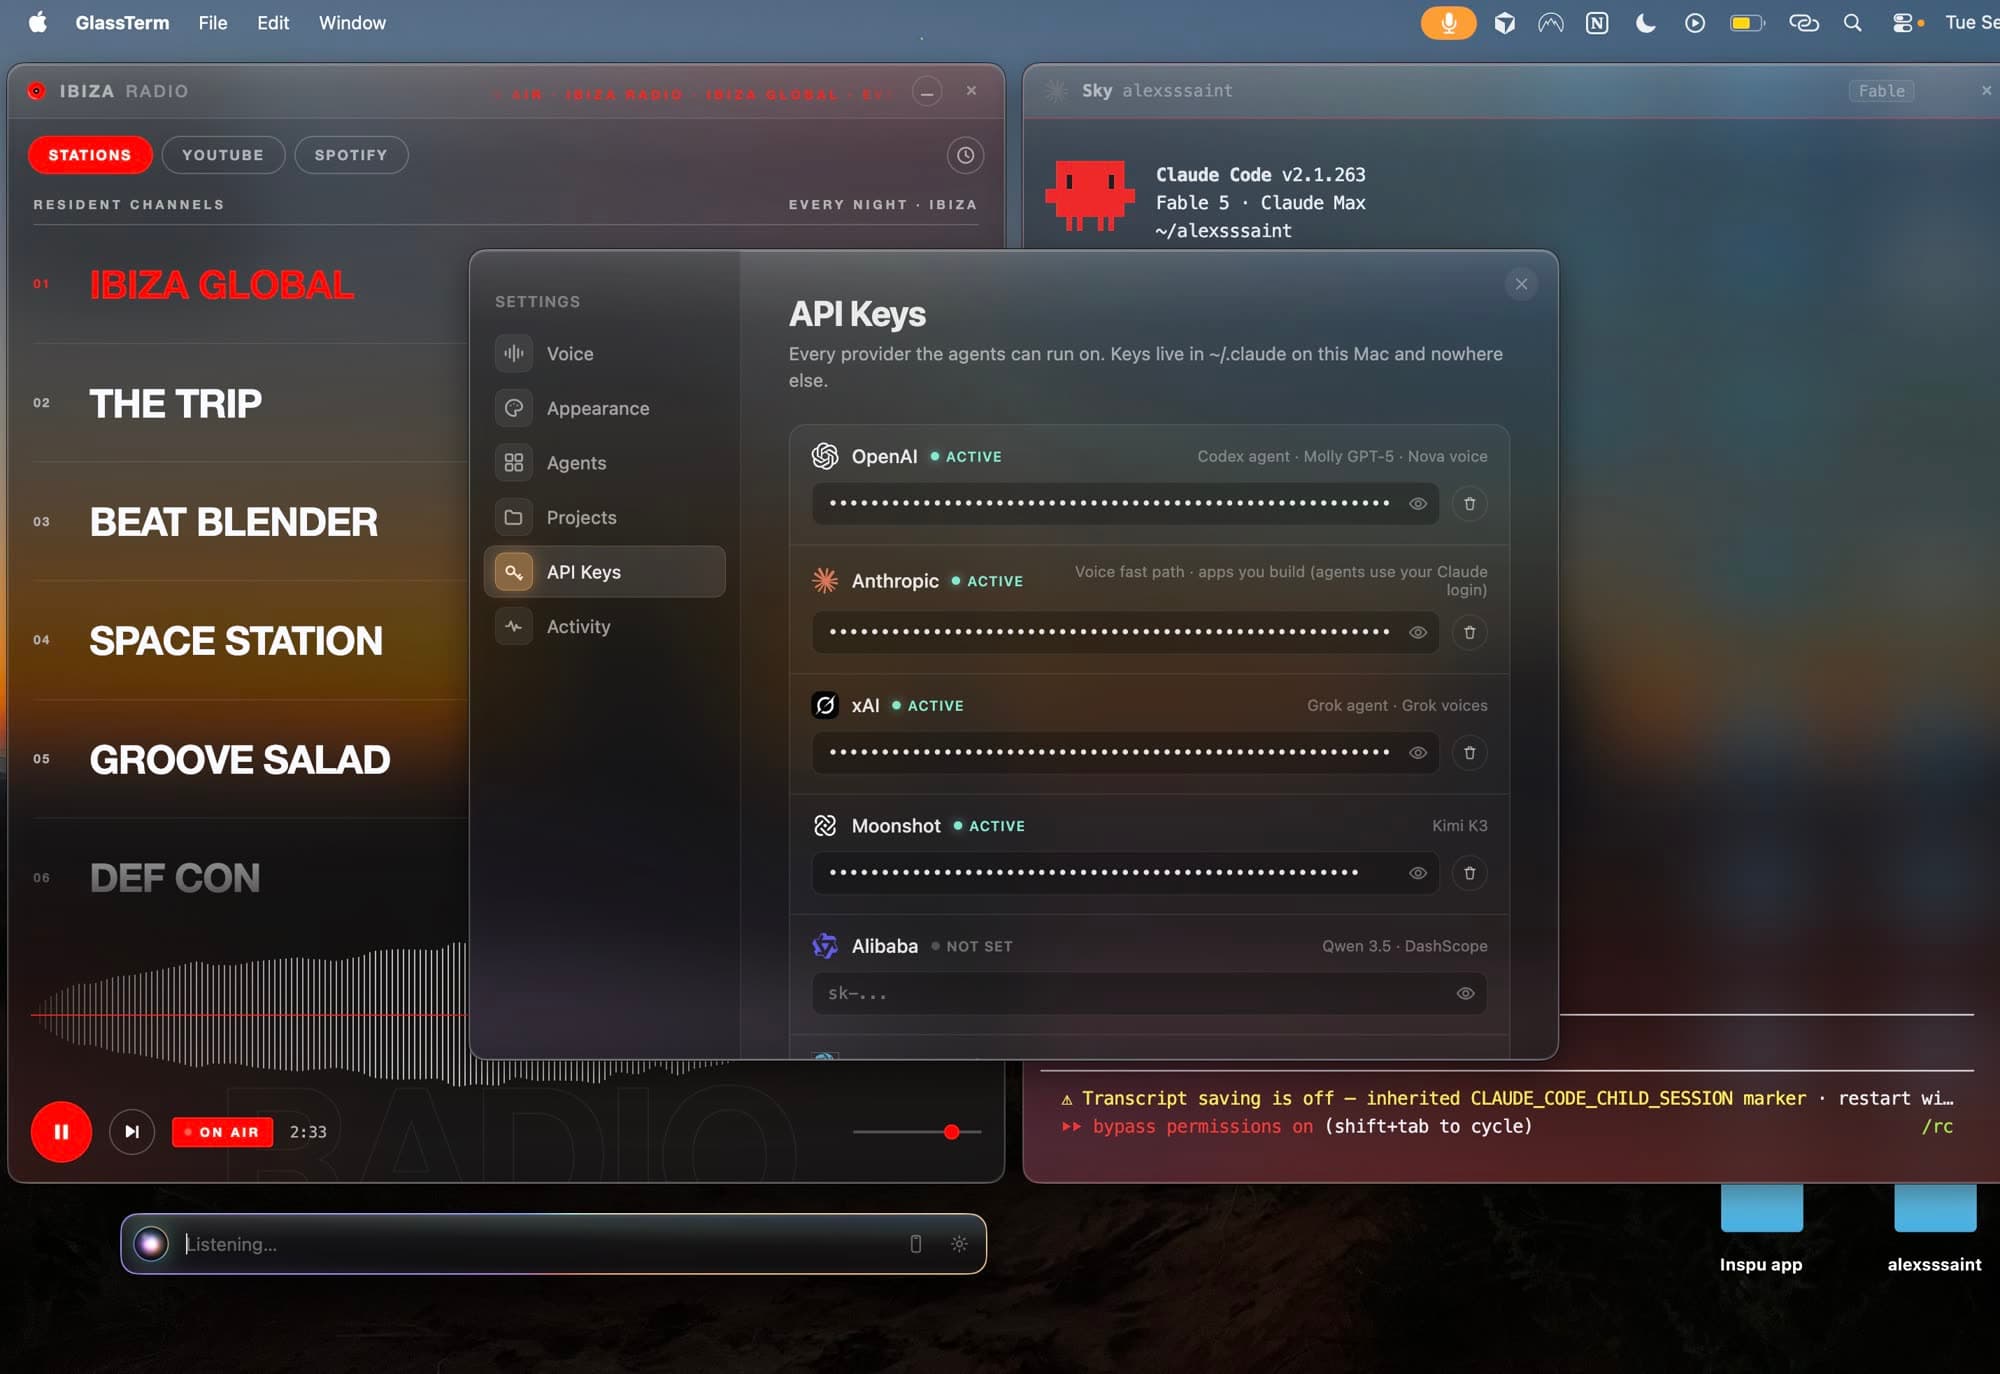Delete the xAI API key
This screenshot has width=2000, height=1374.
click(x=1469, y=752)
